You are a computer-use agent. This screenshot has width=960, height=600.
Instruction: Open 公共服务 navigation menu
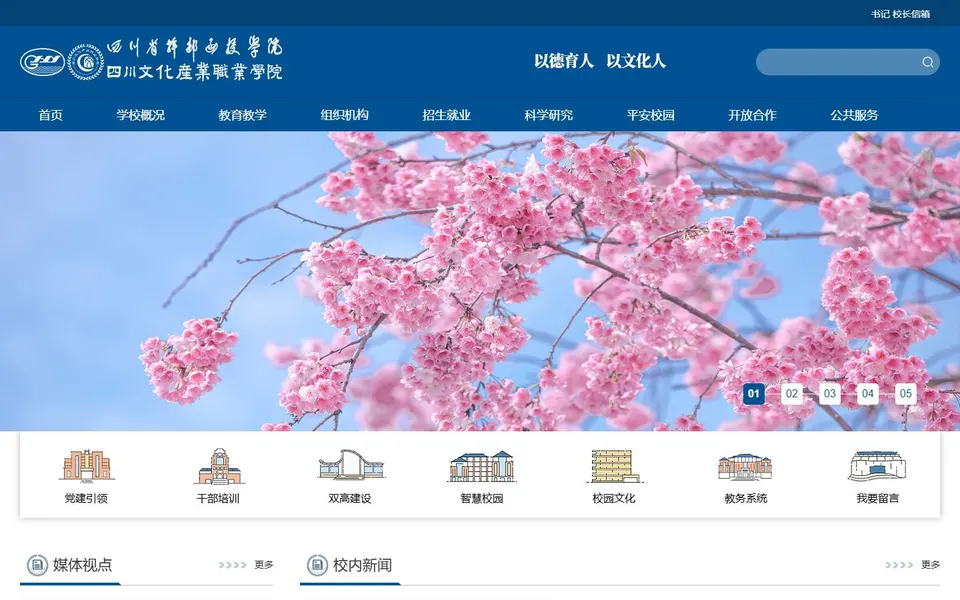click(x=854, y=115)
